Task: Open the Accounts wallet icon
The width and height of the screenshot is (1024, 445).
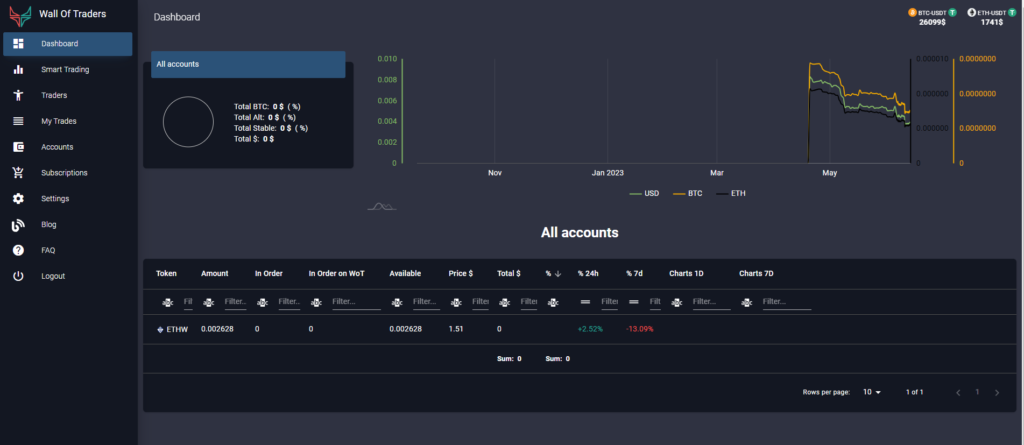Action: point(18,147)
